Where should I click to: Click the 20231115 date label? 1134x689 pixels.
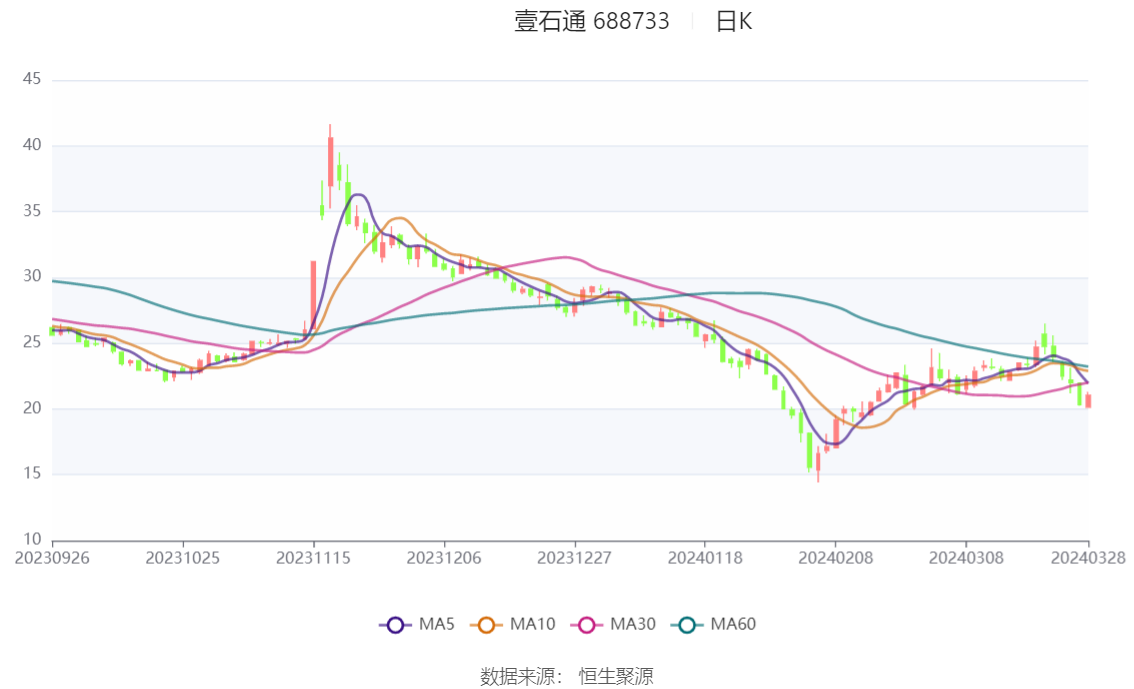313,558
